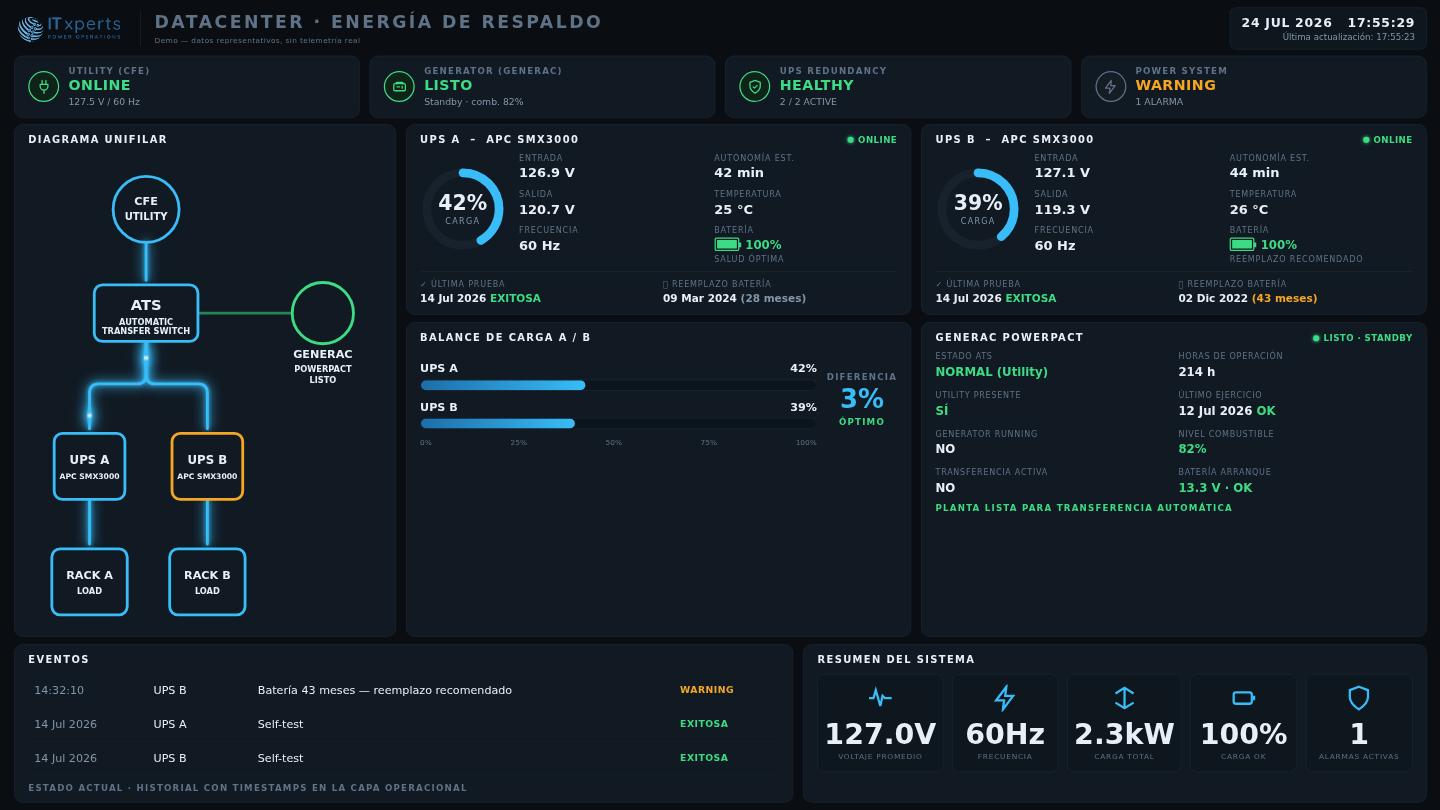
Task: Click the UPS Redundancy shield icon
Action: 755,87
